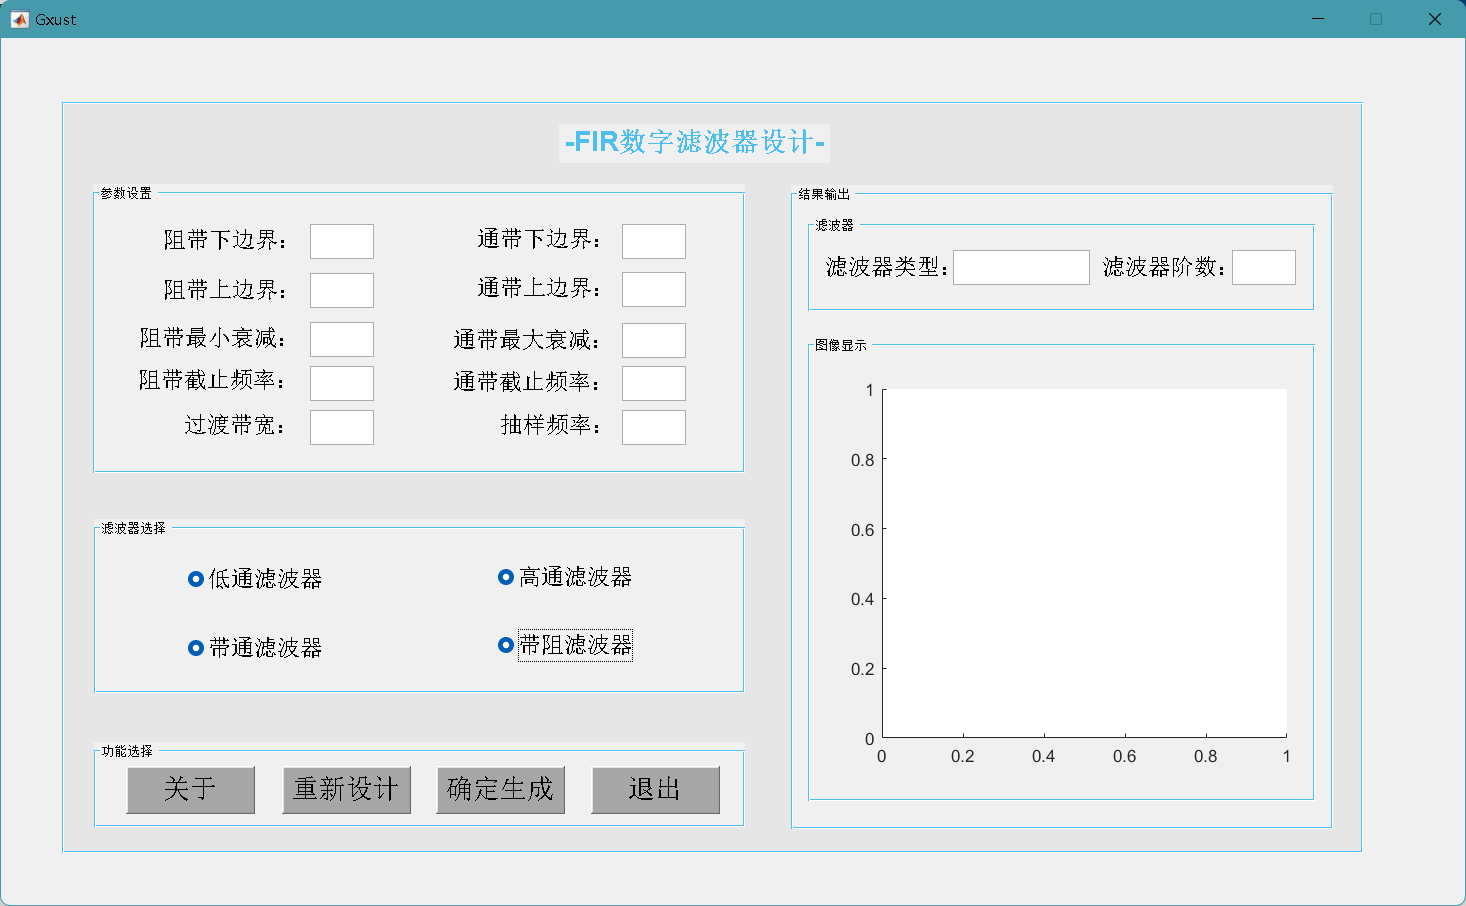Click the 参数设置 panel label
Screen dimensions: 1466x906
point(126,193)
